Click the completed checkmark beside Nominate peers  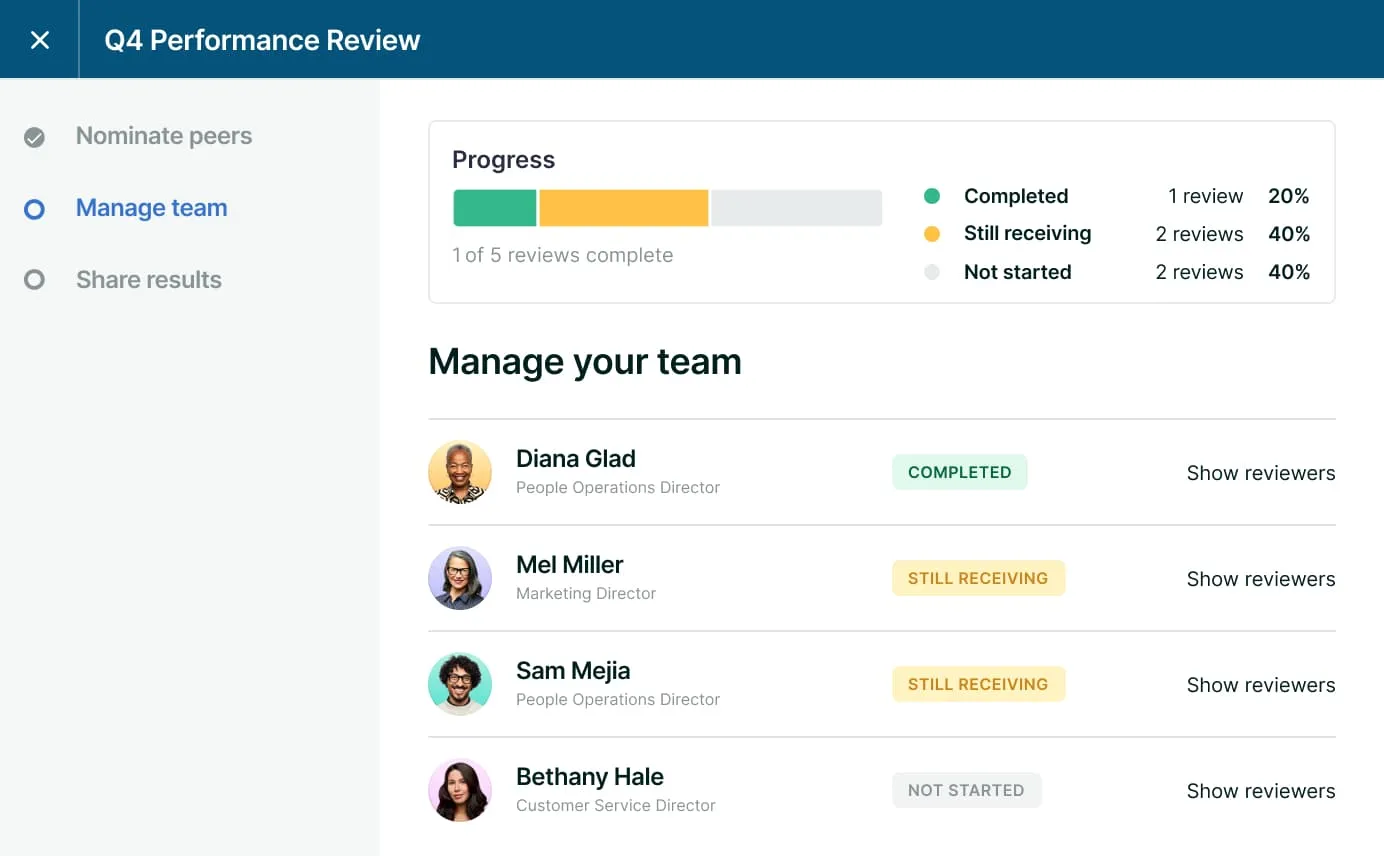pyautogui.click(x=36, y=136)
